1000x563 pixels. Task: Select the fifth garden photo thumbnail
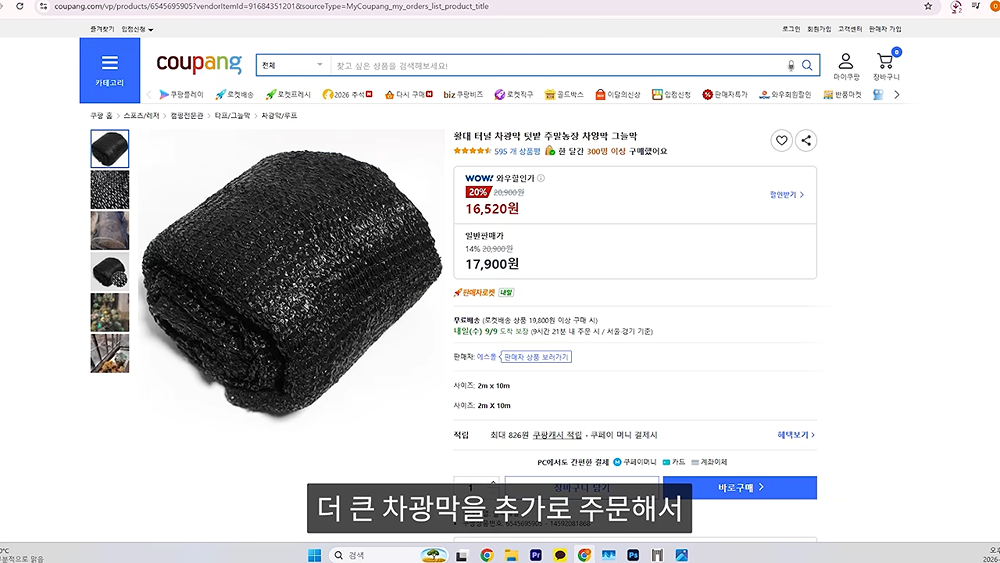[x=110, y=312]
